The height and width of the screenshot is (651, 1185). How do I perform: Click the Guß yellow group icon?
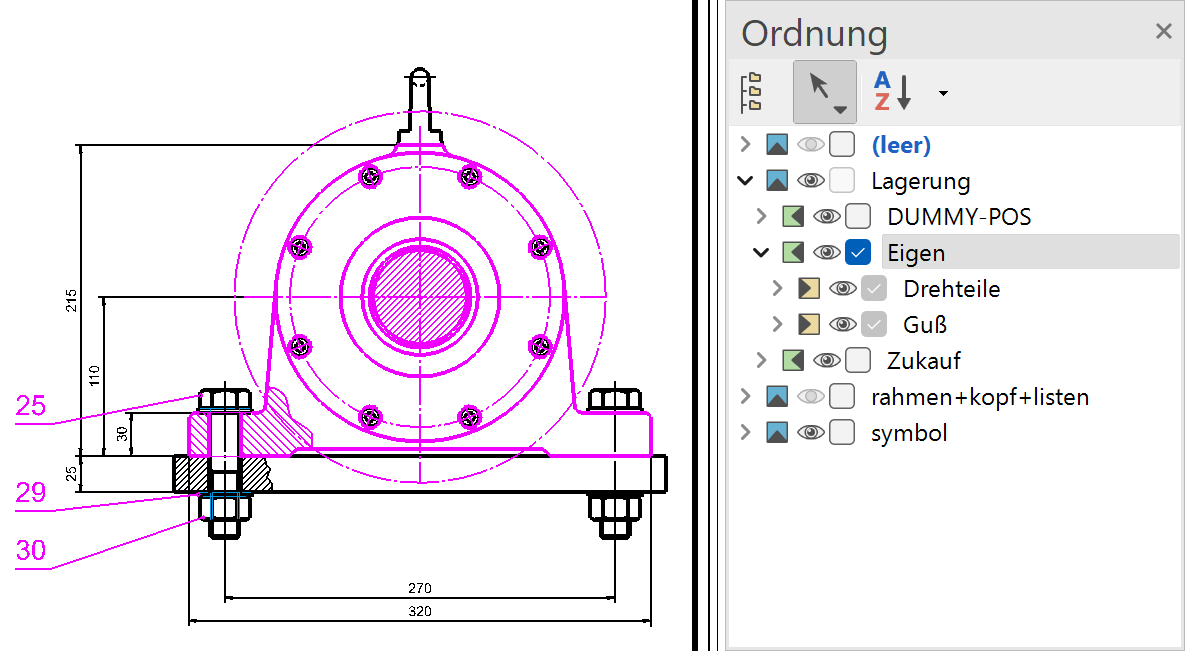tap(809, 325)
